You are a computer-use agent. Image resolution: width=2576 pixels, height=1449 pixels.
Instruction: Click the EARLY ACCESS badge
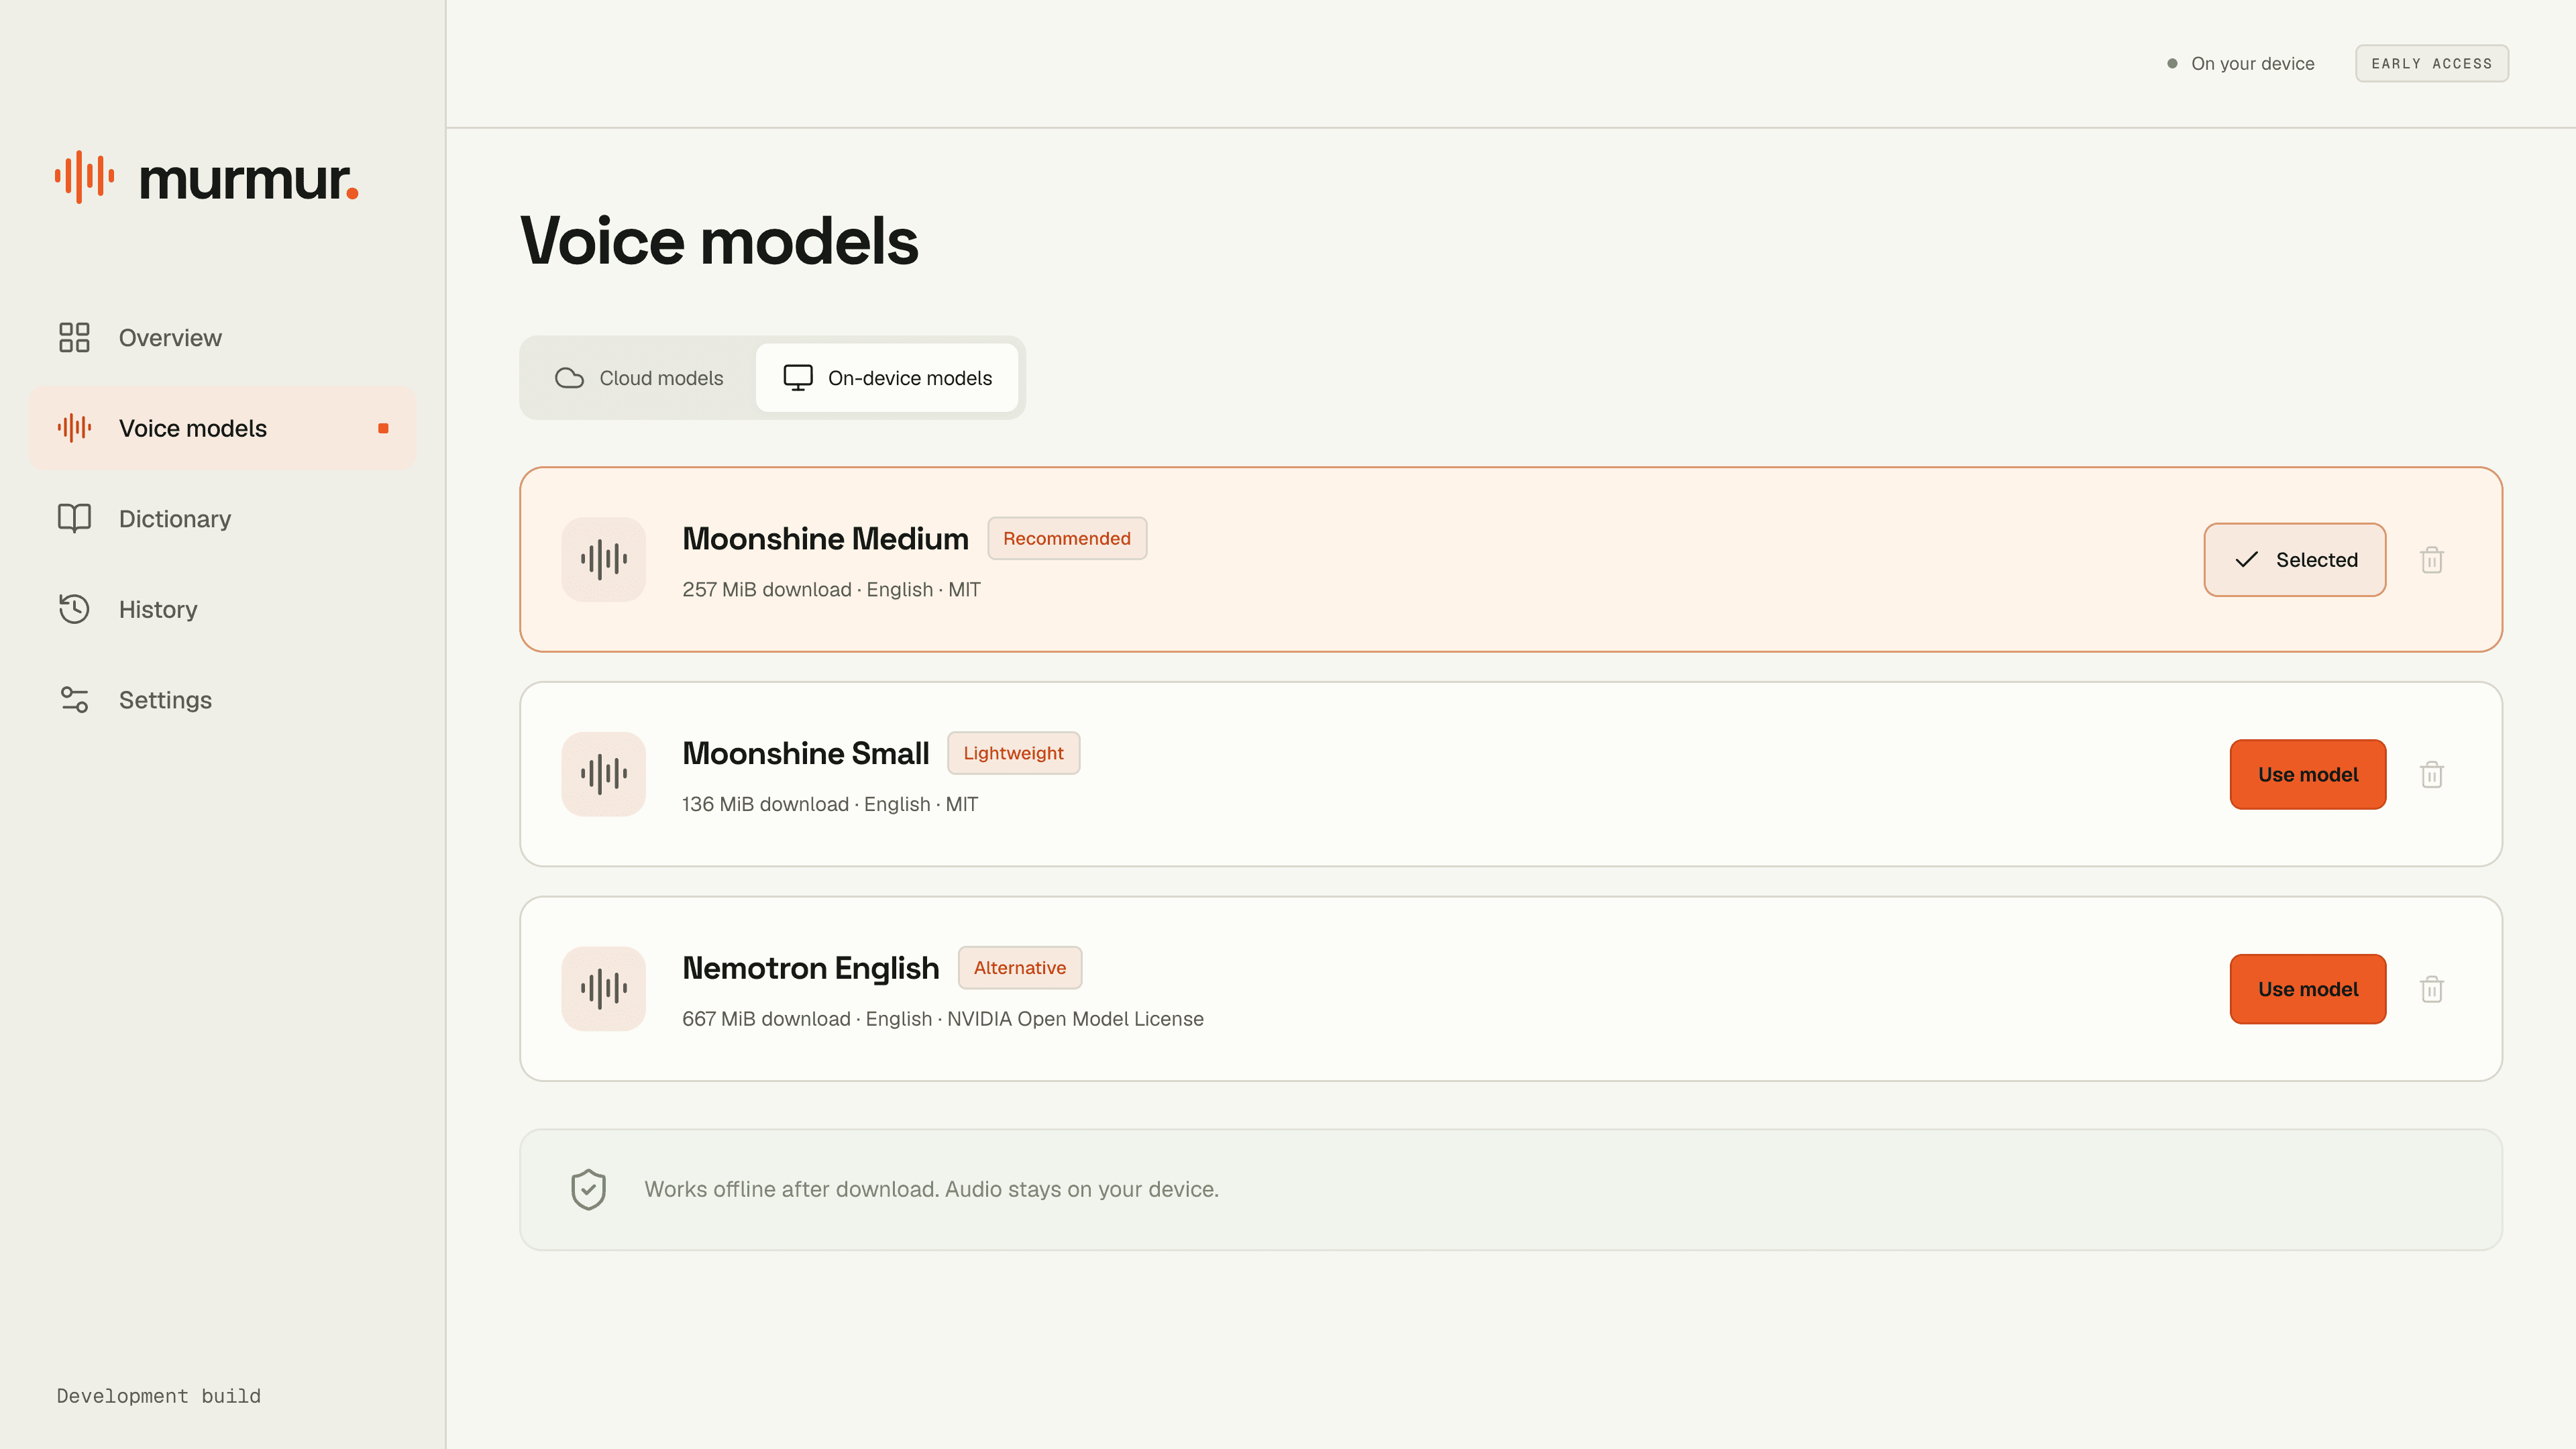pyautogui.click(x=2432, y=63)
